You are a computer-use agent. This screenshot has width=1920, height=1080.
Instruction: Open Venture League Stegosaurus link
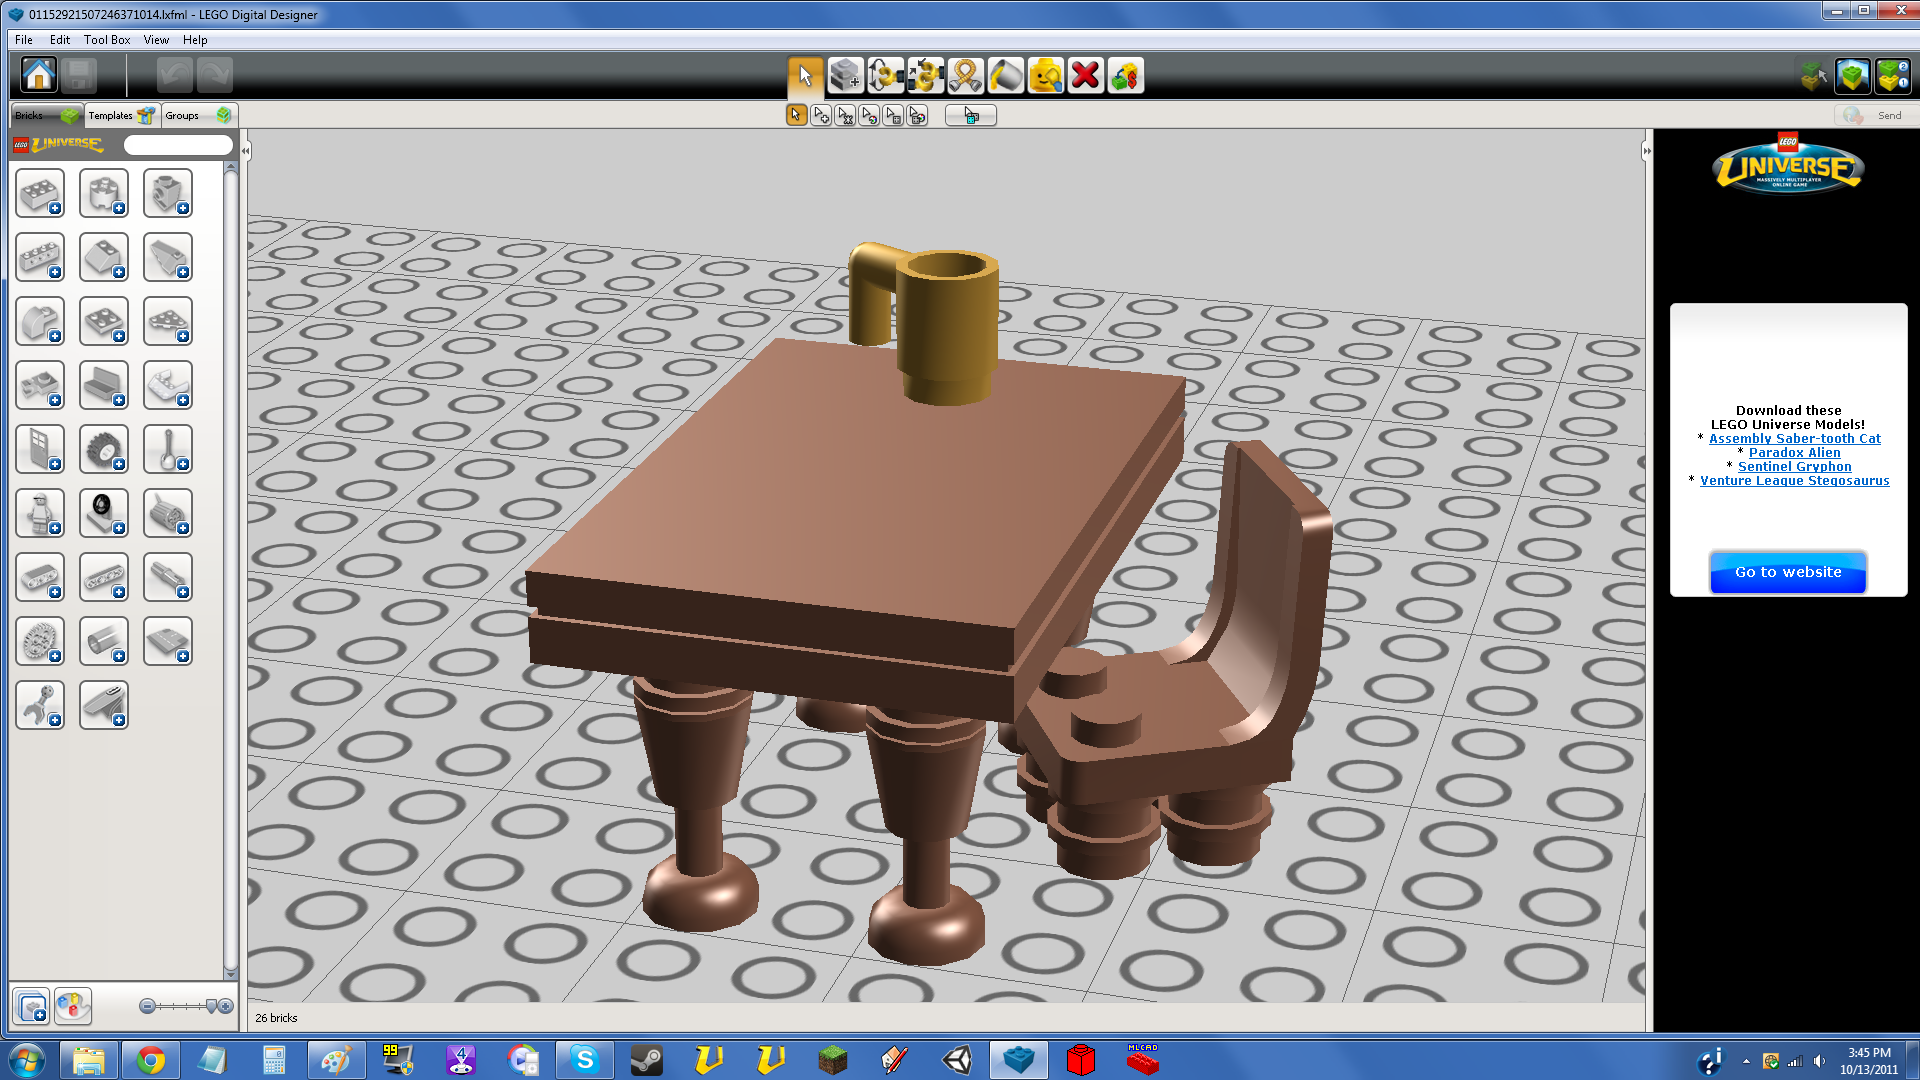click(x=1794, y=481)
